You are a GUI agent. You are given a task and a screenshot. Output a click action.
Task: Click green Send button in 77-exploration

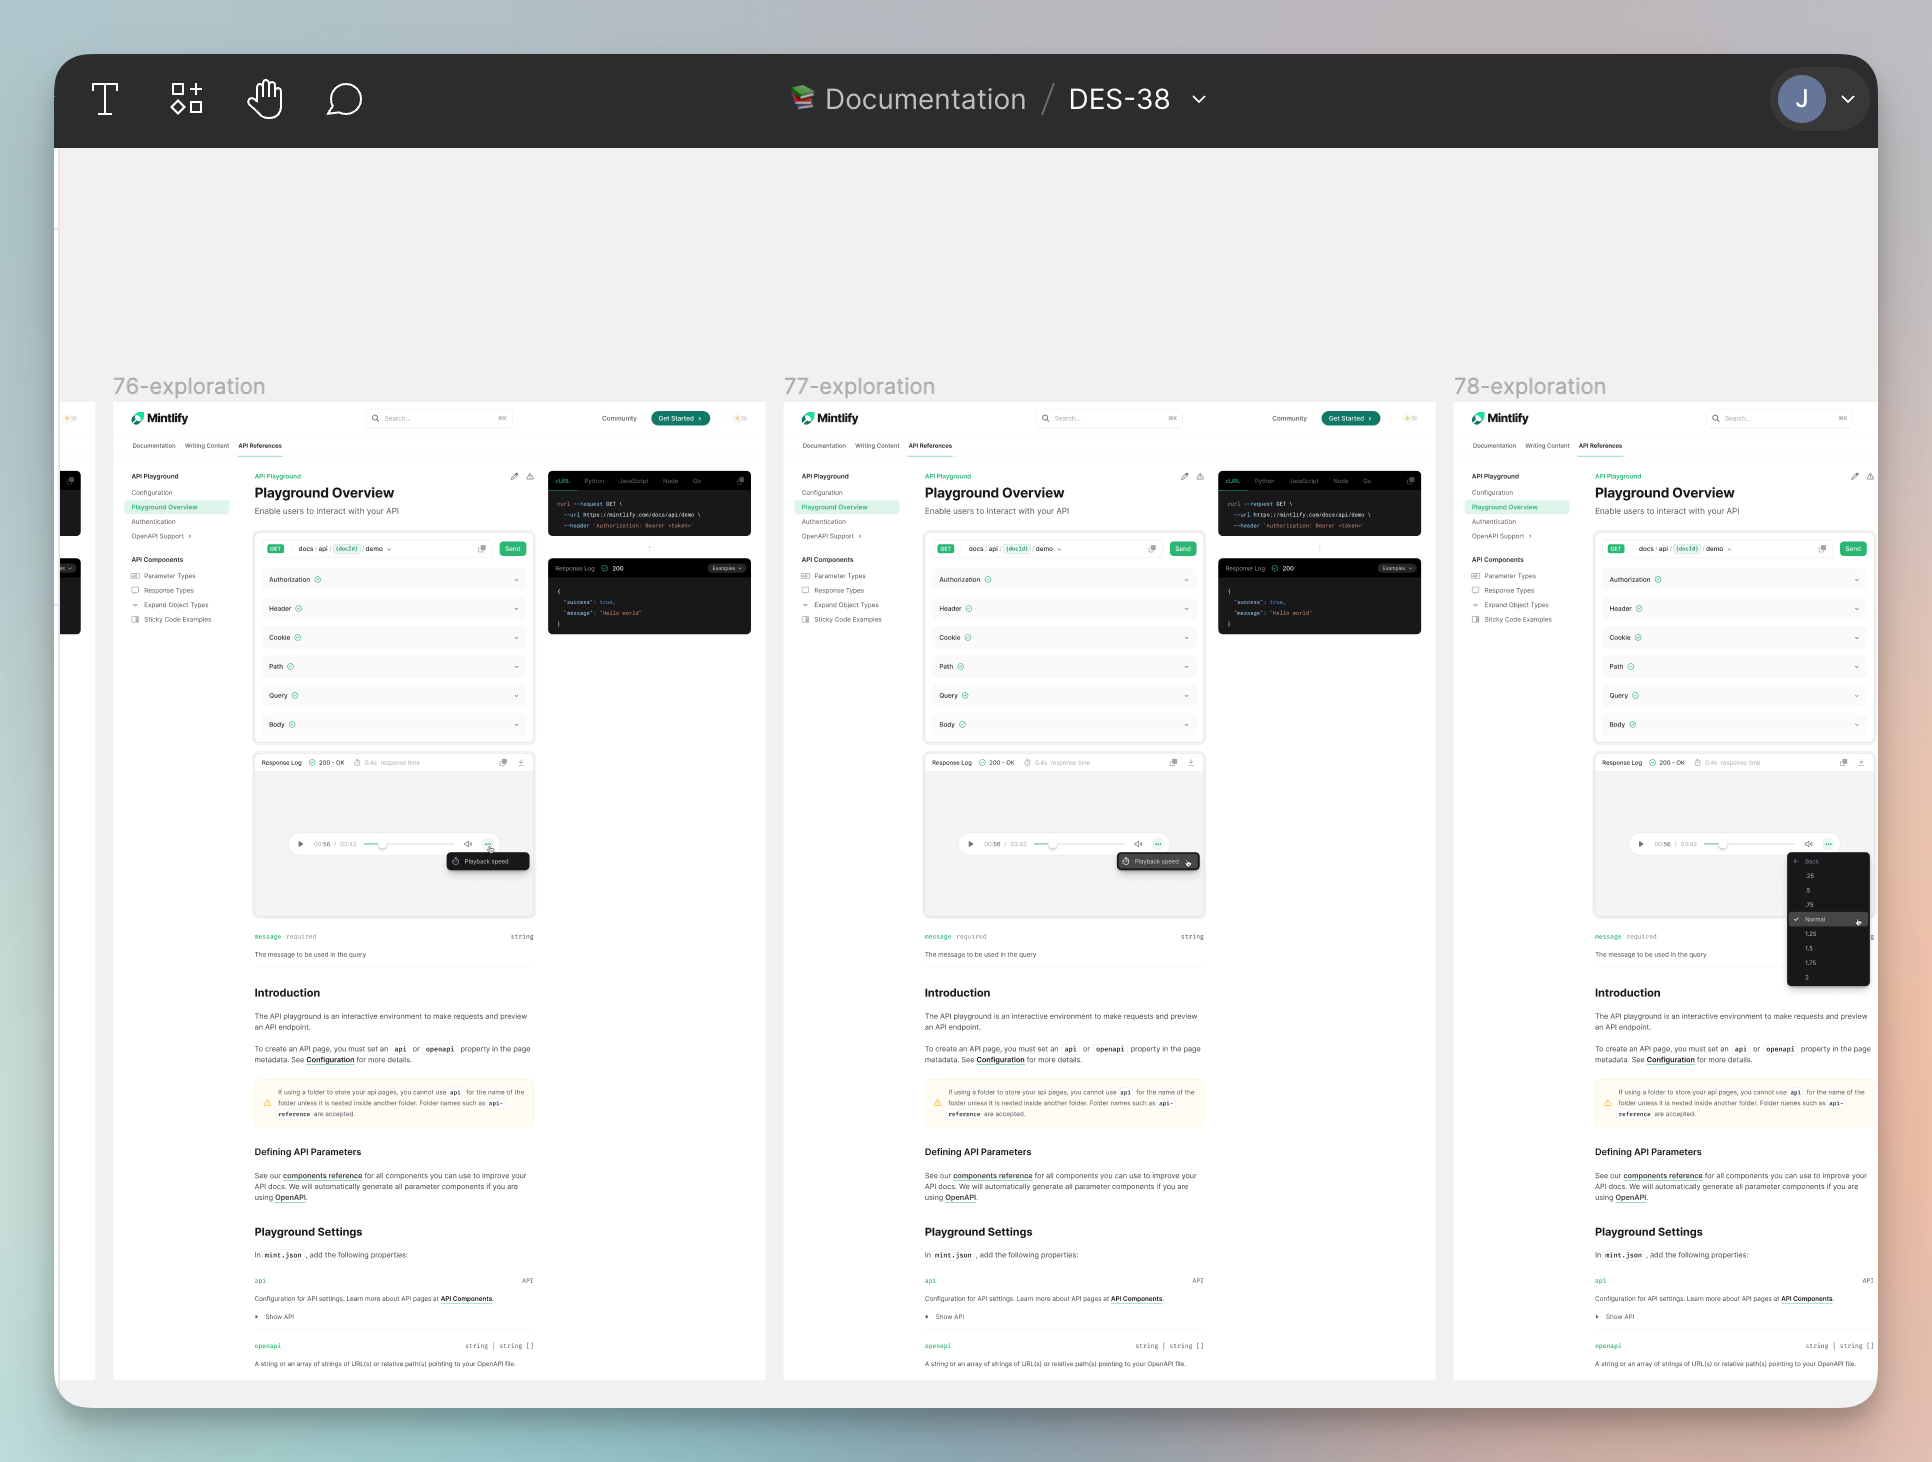point(1182,548)
